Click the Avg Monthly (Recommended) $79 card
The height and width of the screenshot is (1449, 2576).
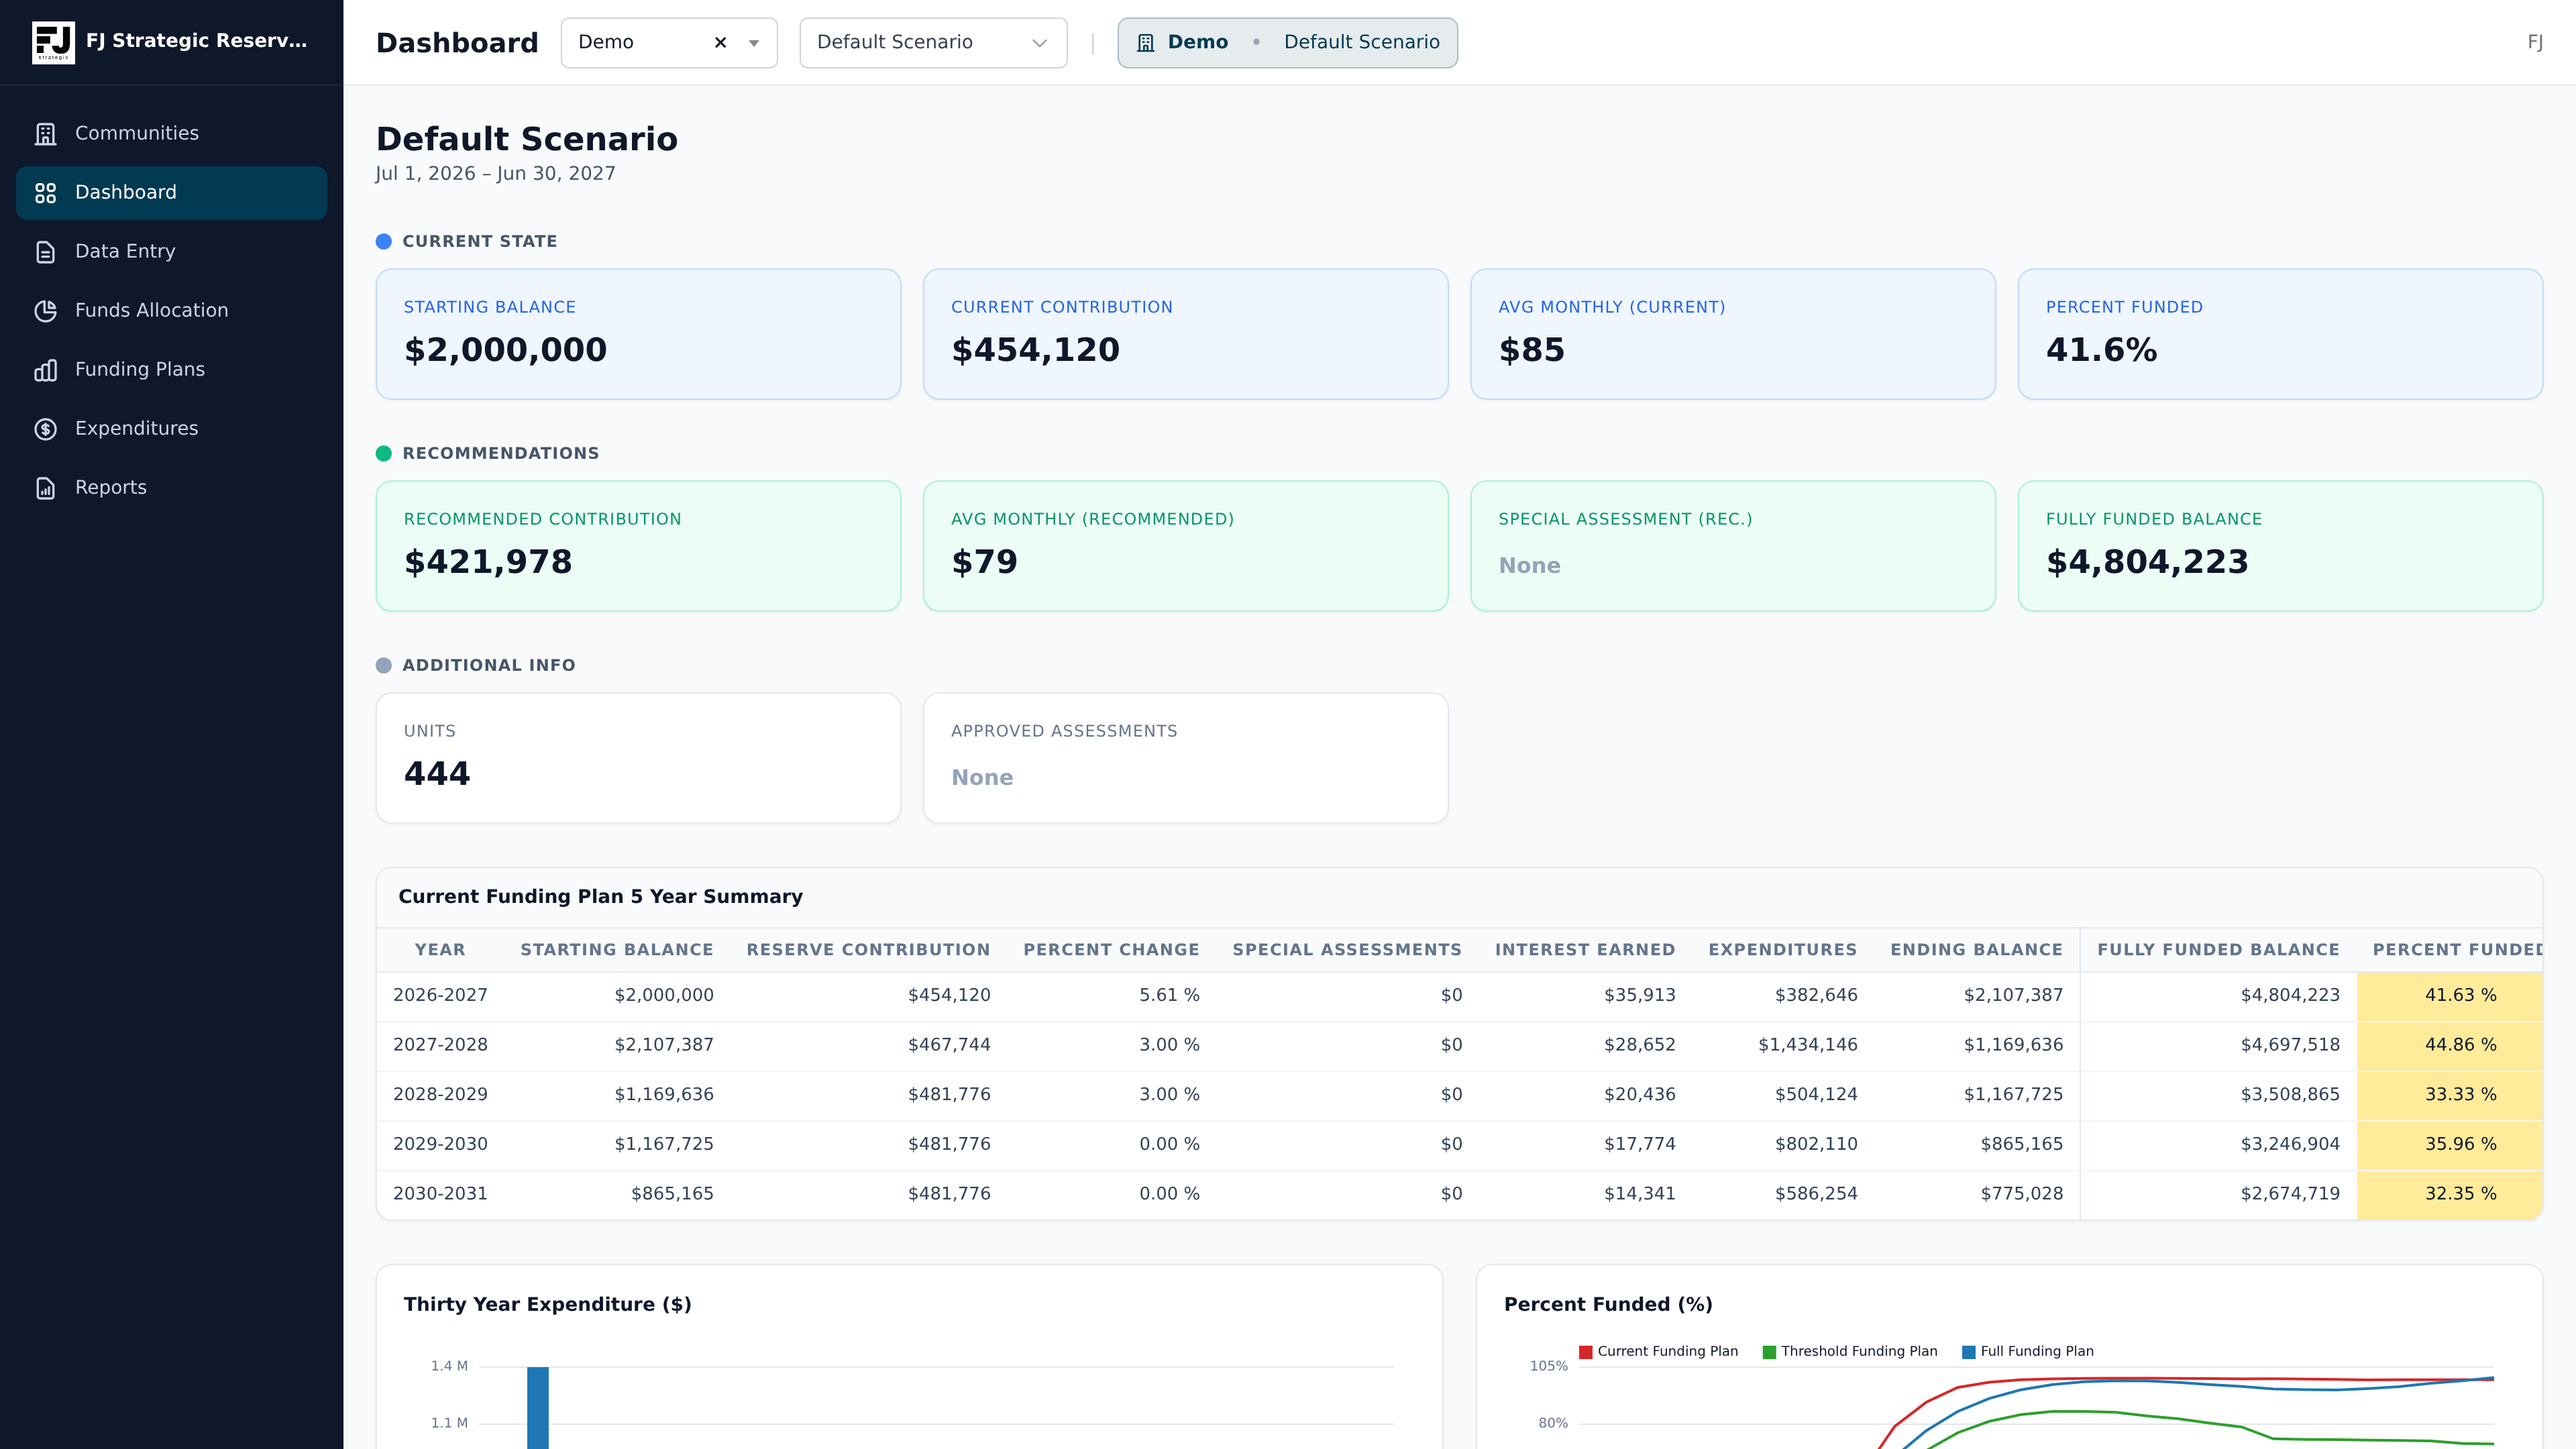(1185, 546)
